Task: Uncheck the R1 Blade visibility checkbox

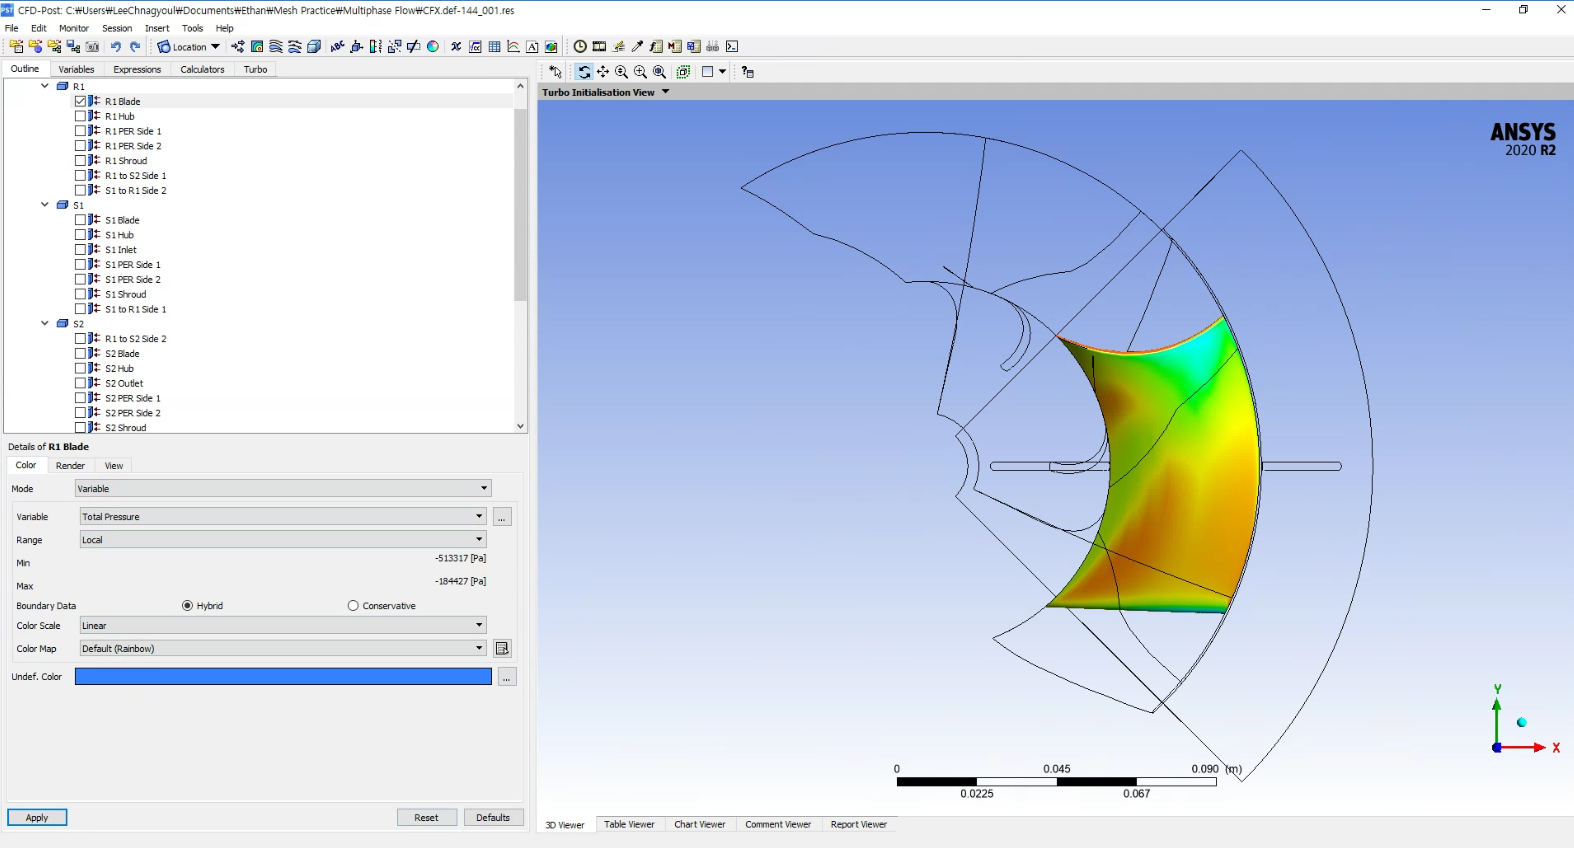Action: [81, 101]
